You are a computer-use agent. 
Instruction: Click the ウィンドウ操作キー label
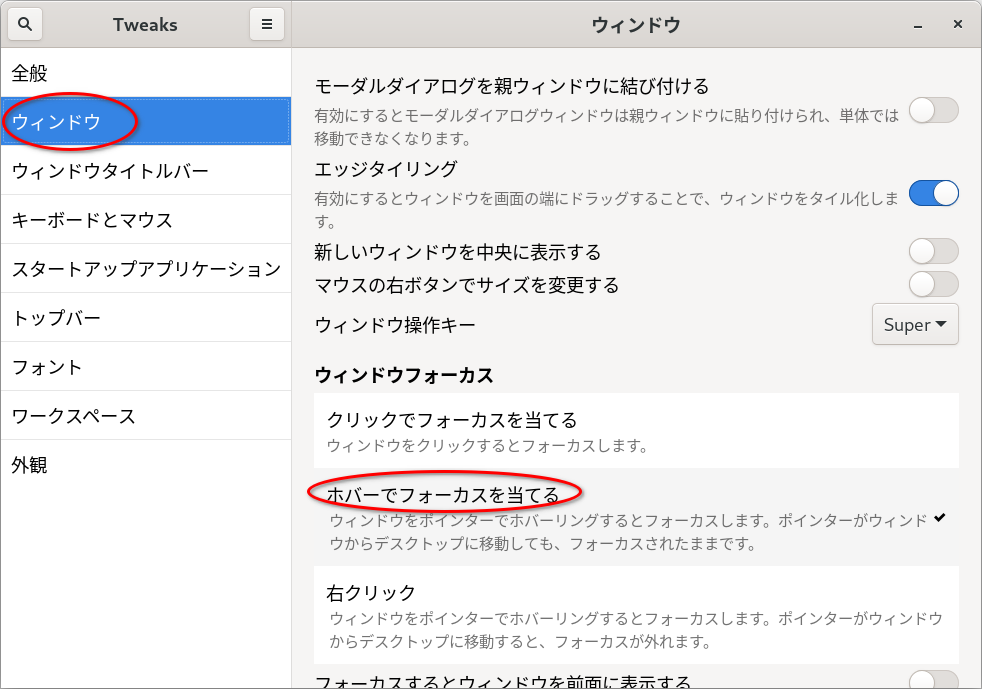[x=395, y=325]
